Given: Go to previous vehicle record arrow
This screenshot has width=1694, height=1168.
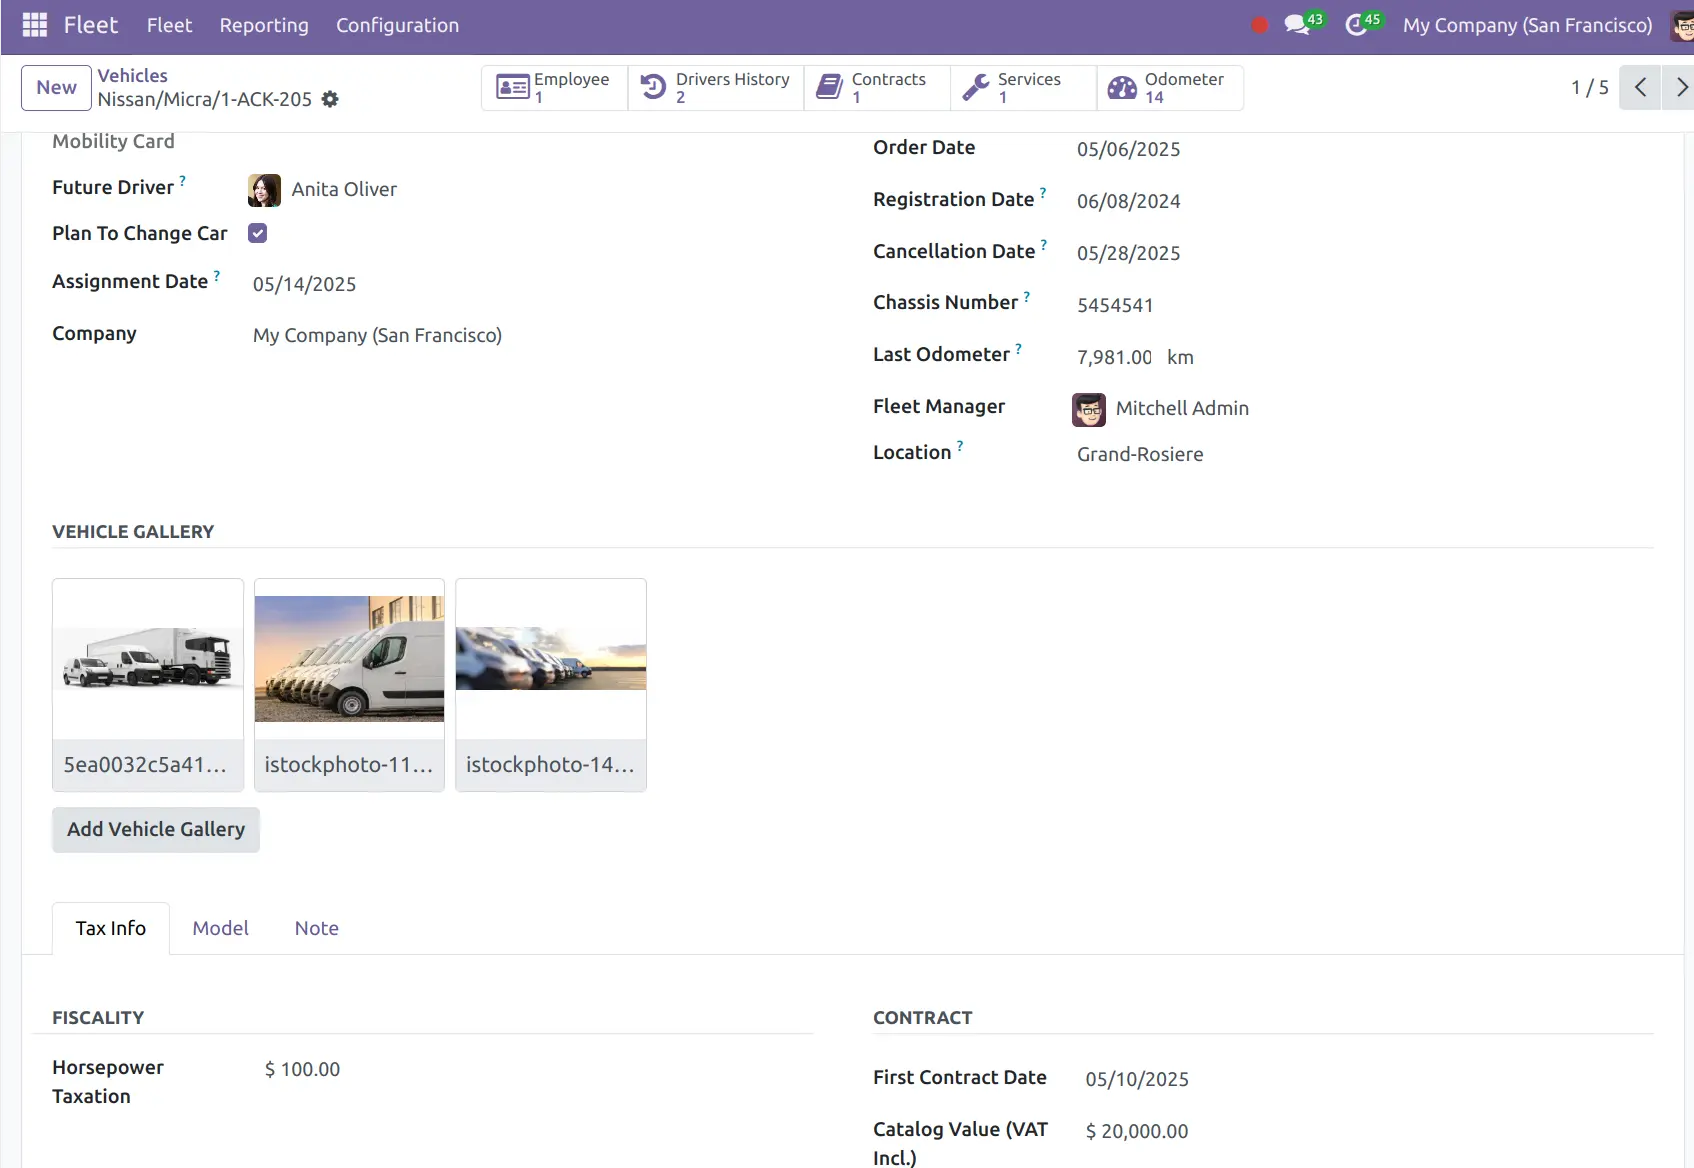Looking at the screenshot, I should tap(1640, 88).
